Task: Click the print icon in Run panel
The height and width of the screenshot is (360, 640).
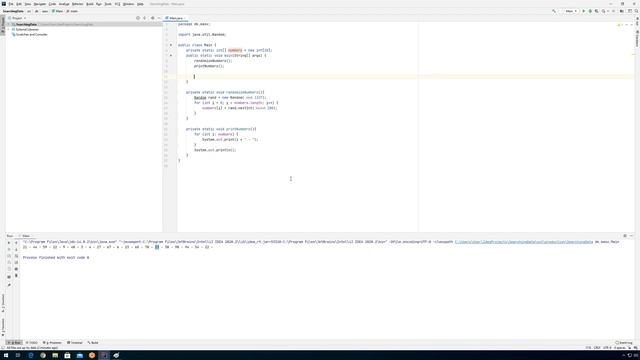Action: click(16, 269)
